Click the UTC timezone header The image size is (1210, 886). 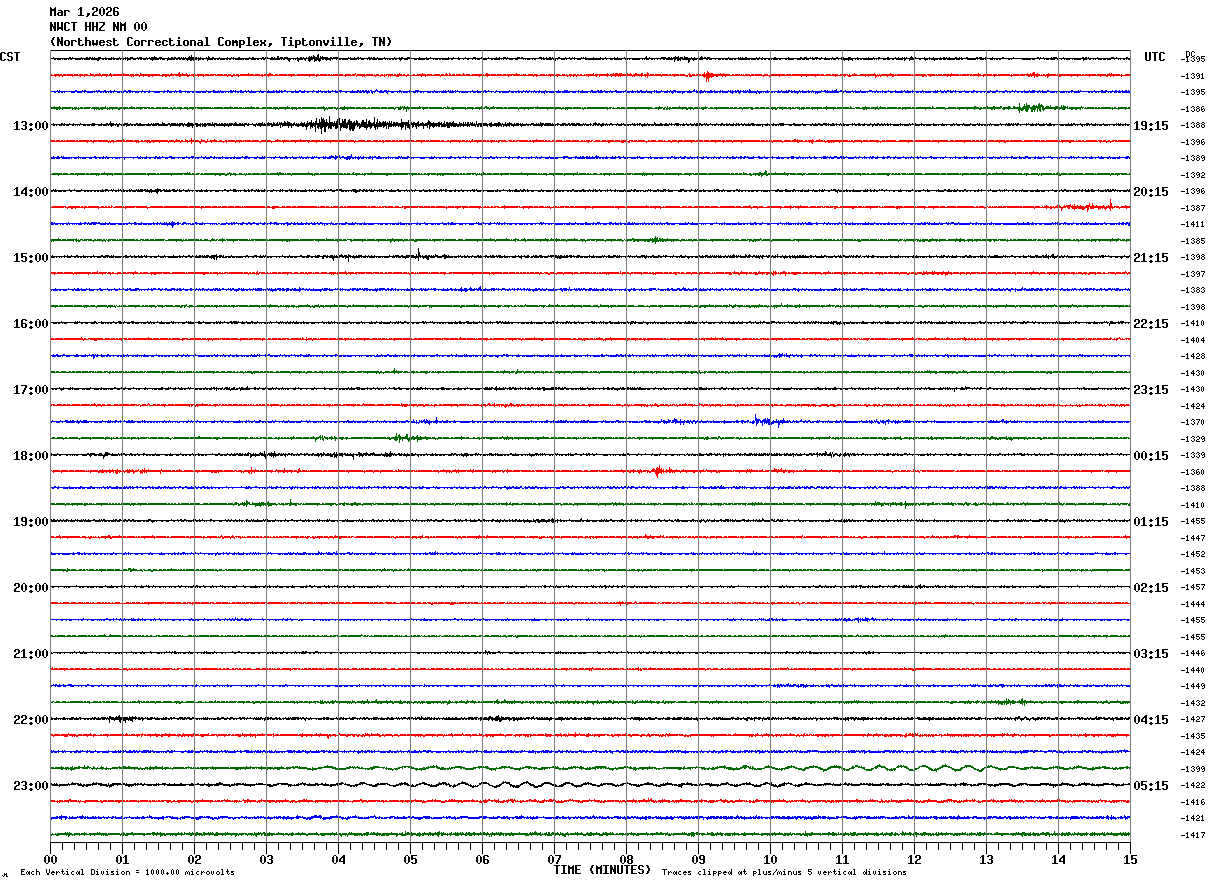[x=1155, y=57]
